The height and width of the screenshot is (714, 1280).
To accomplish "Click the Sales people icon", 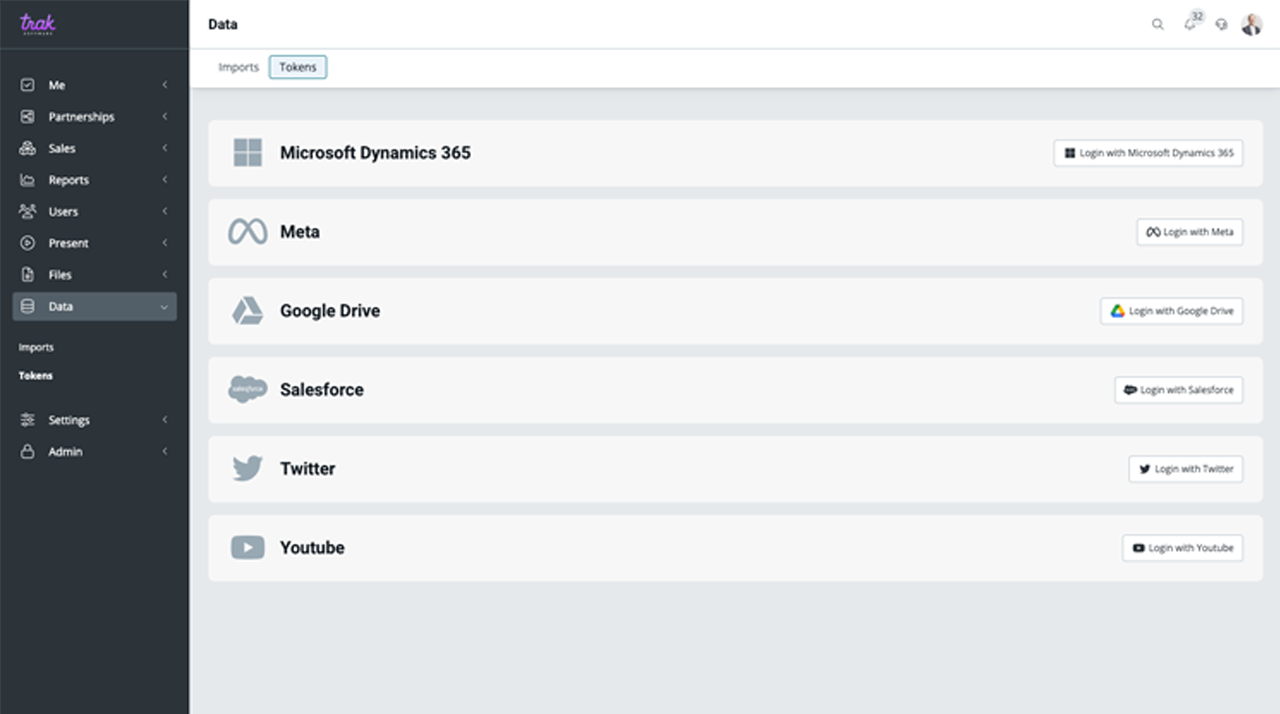I will click(x=28, y=148).
